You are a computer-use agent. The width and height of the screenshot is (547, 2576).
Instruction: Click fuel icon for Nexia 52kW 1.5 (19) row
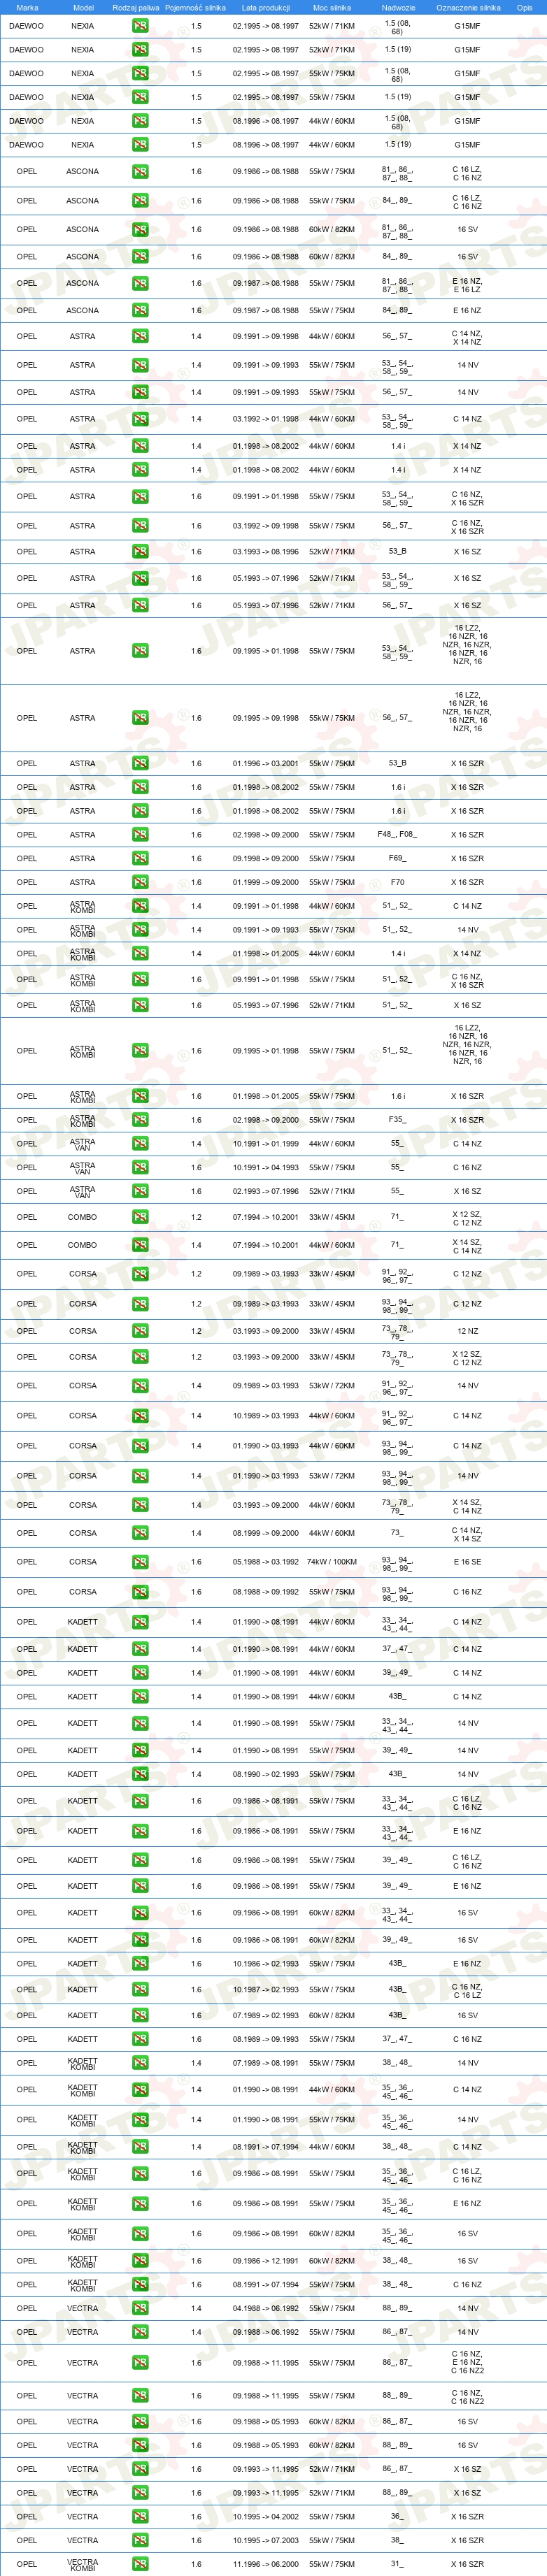pos(140,49)
